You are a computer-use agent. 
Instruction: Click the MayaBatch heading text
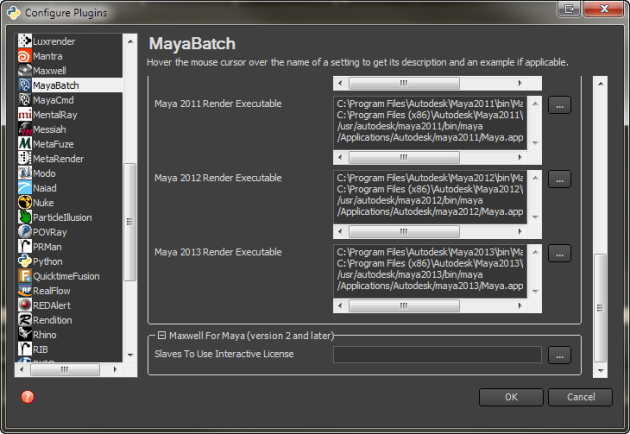point(192,44)
